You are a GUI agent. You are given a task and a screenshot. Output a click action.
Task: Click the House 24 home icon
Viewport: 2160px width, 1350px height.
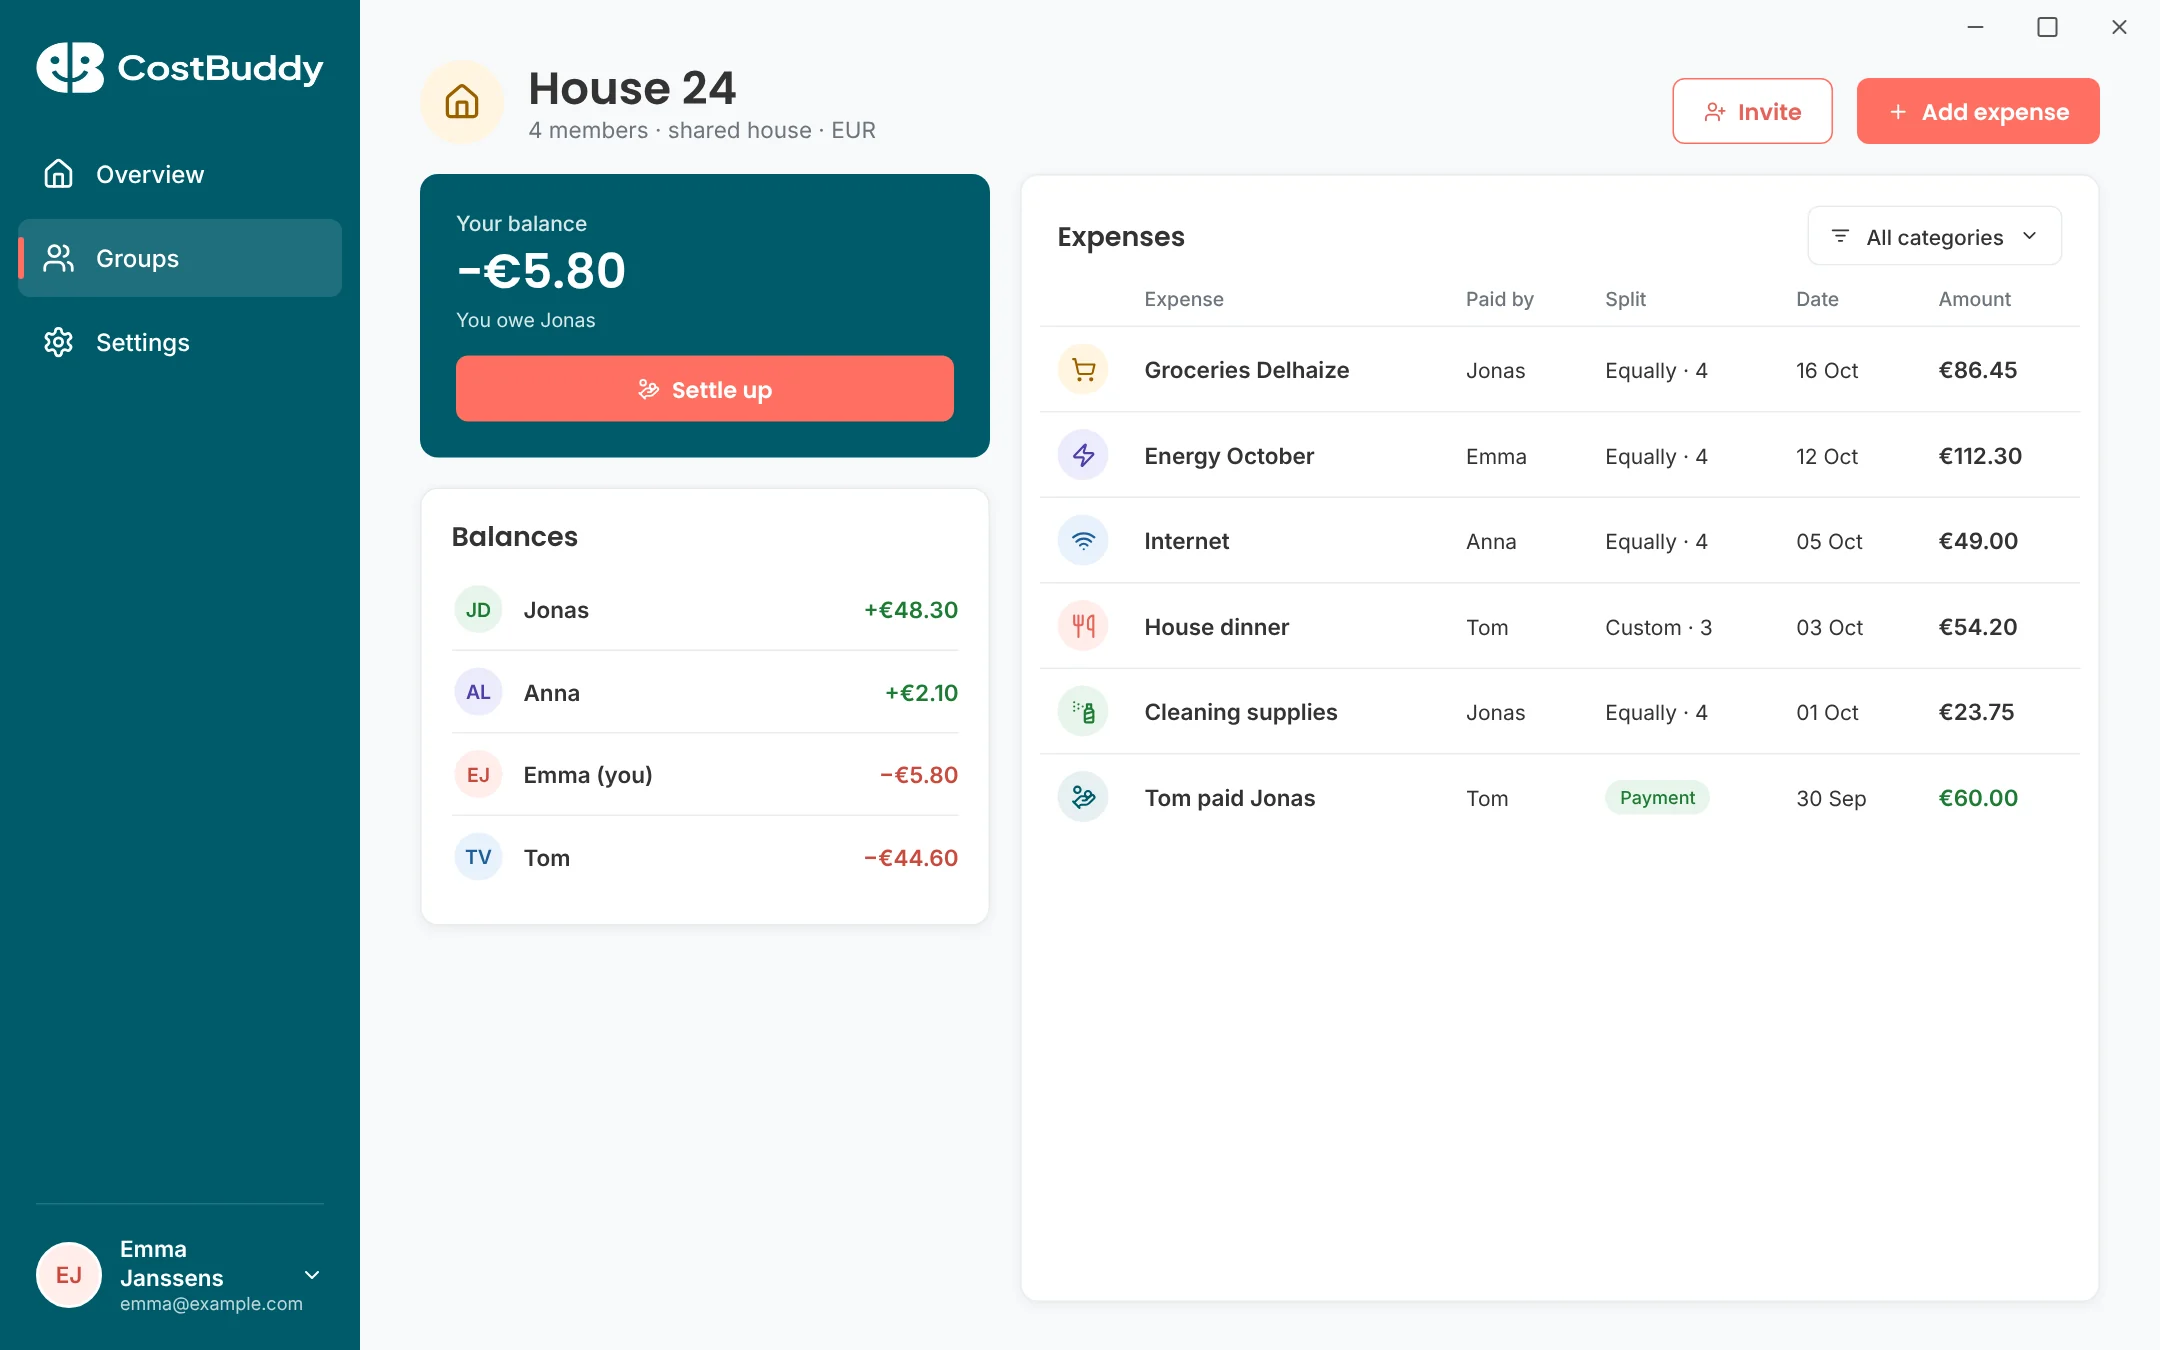[462, 102]
